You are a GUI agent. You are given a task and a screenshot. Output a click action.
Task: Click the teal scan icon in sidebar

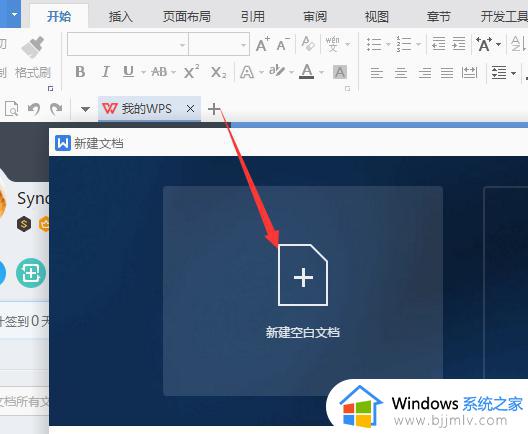point(31,273)
